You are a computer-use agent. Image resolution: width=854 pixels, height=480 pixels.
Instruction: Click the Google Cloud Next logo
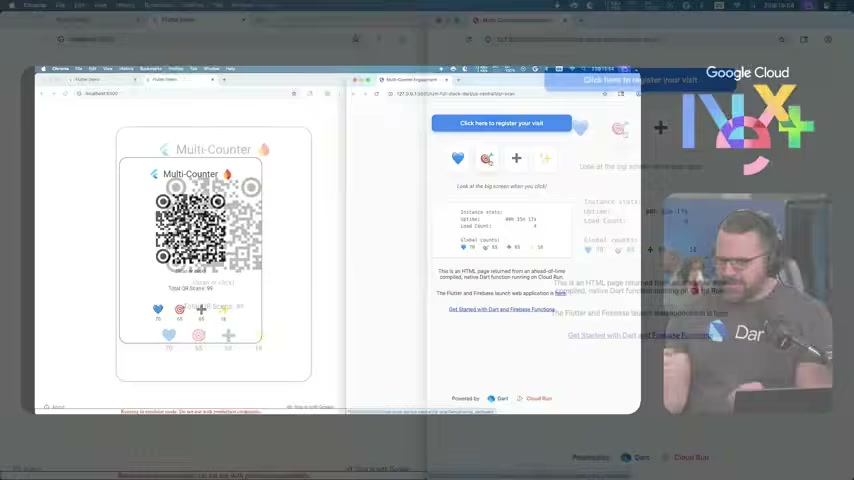(747, 120)
